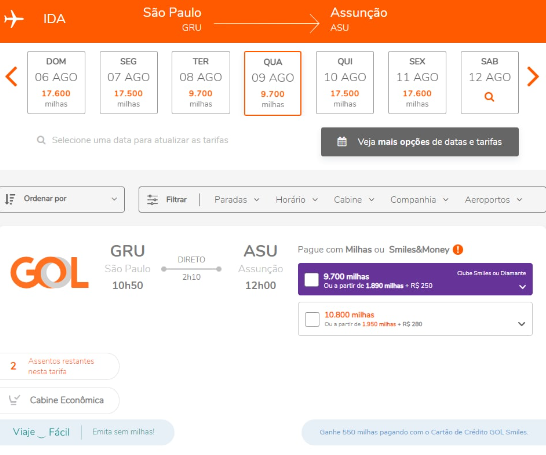This screenshot has width=546, height=455.
Task: Select QUA 09 AGO date tab
Action: coord(273,83)
